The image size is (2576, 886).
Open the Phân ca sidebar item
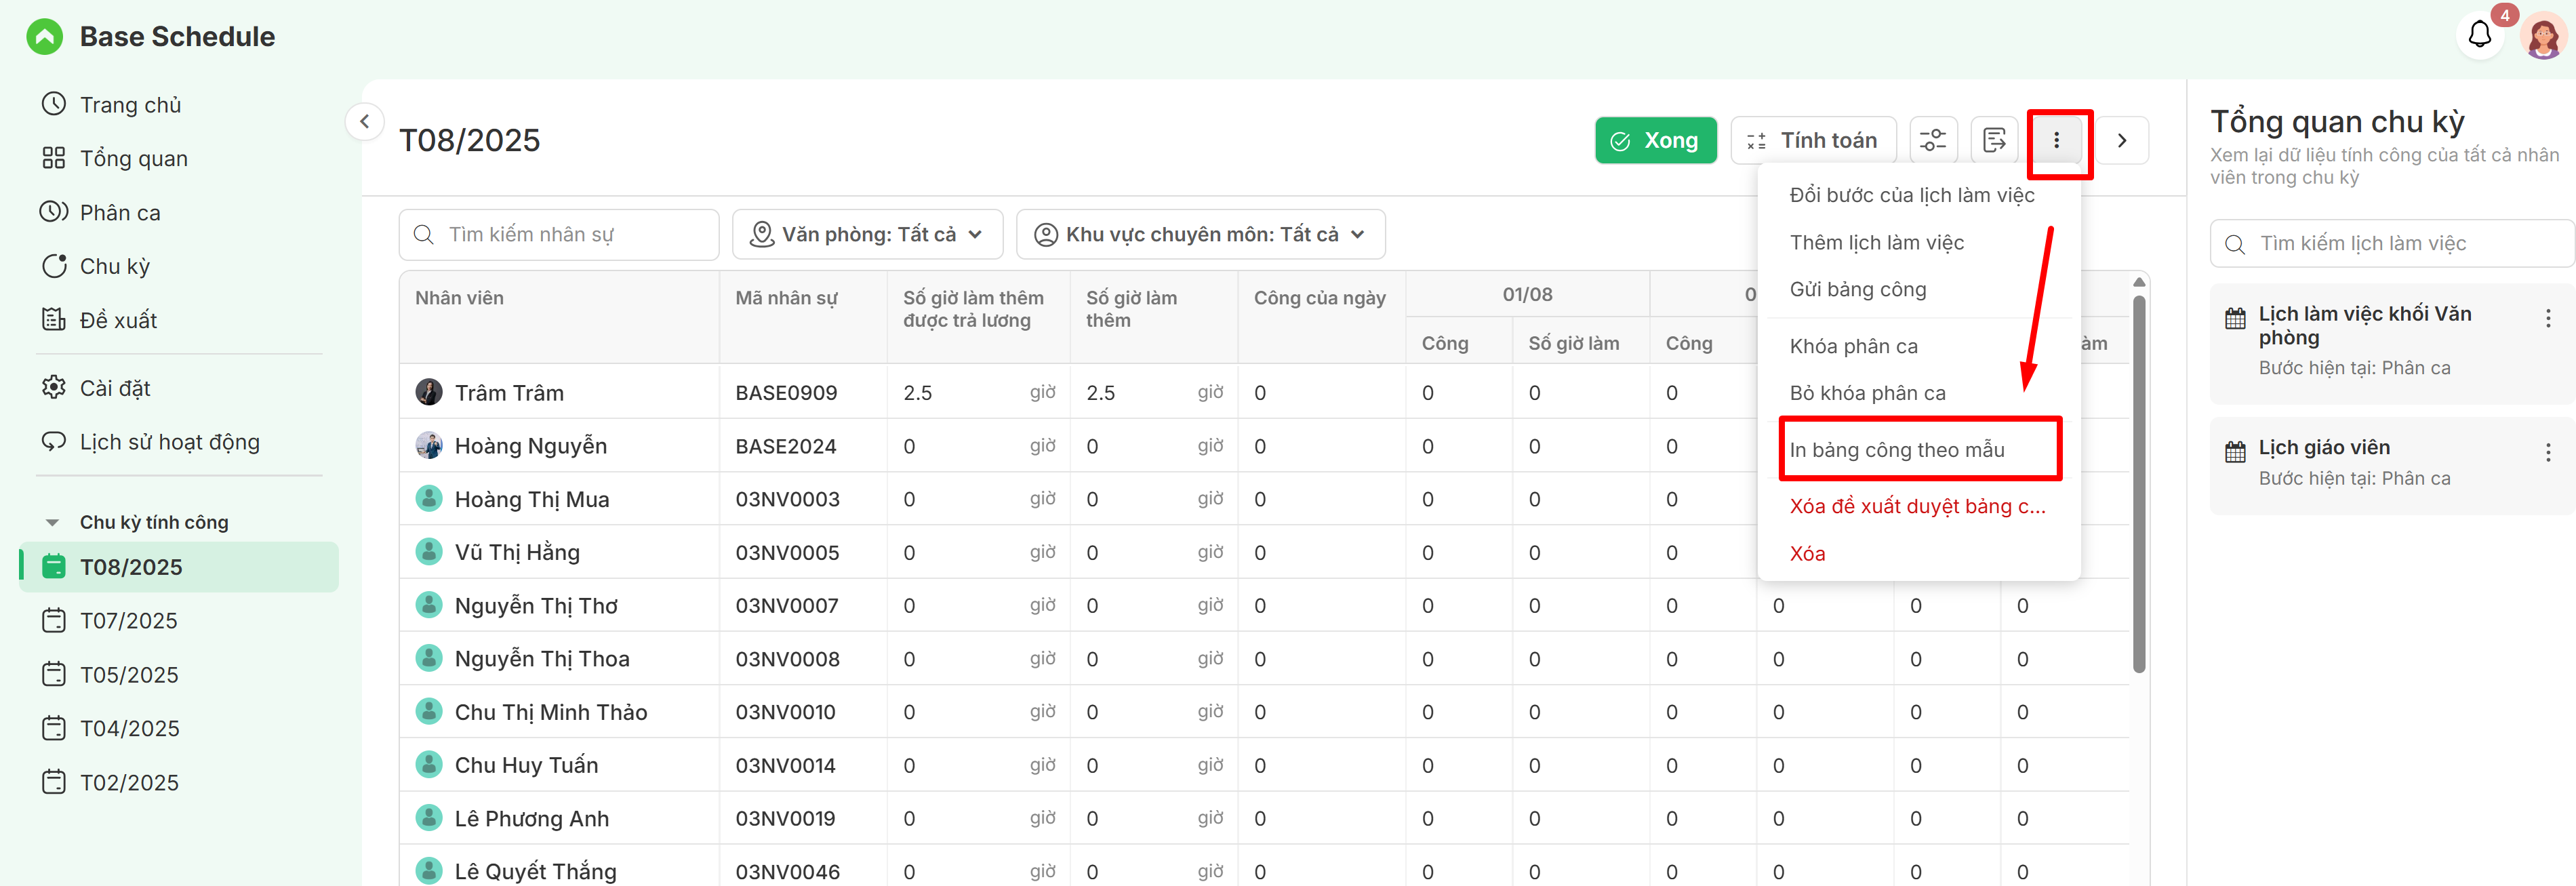[119, 213]
